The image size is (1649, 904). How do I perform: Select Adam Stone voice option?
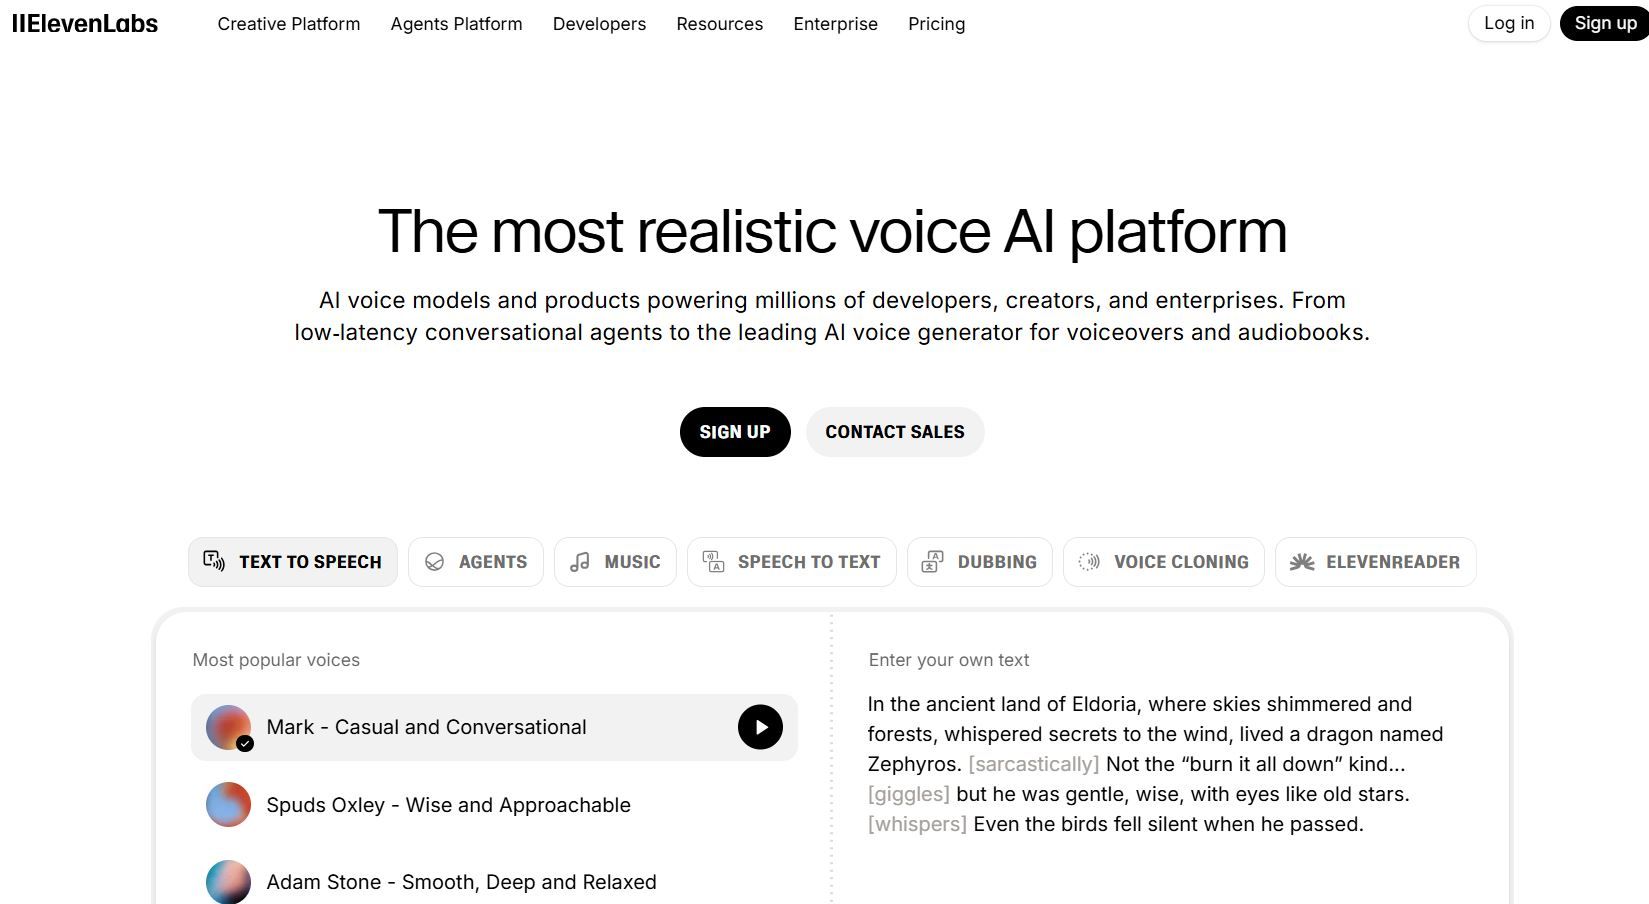[461, 882]
